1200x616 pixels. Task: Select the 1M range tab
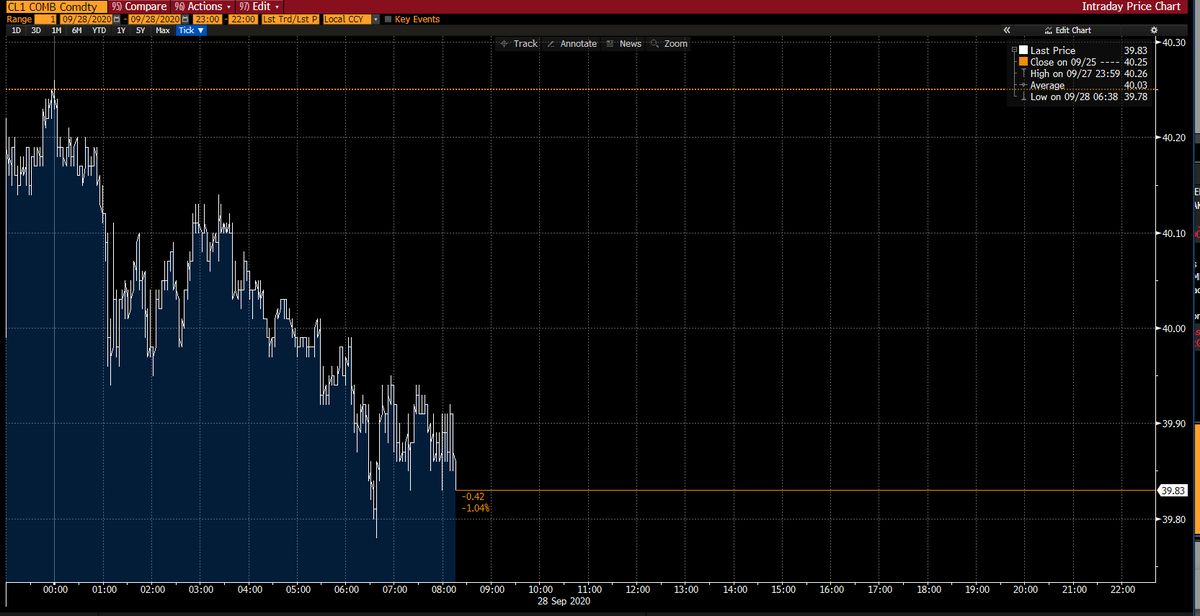[57, 30]
